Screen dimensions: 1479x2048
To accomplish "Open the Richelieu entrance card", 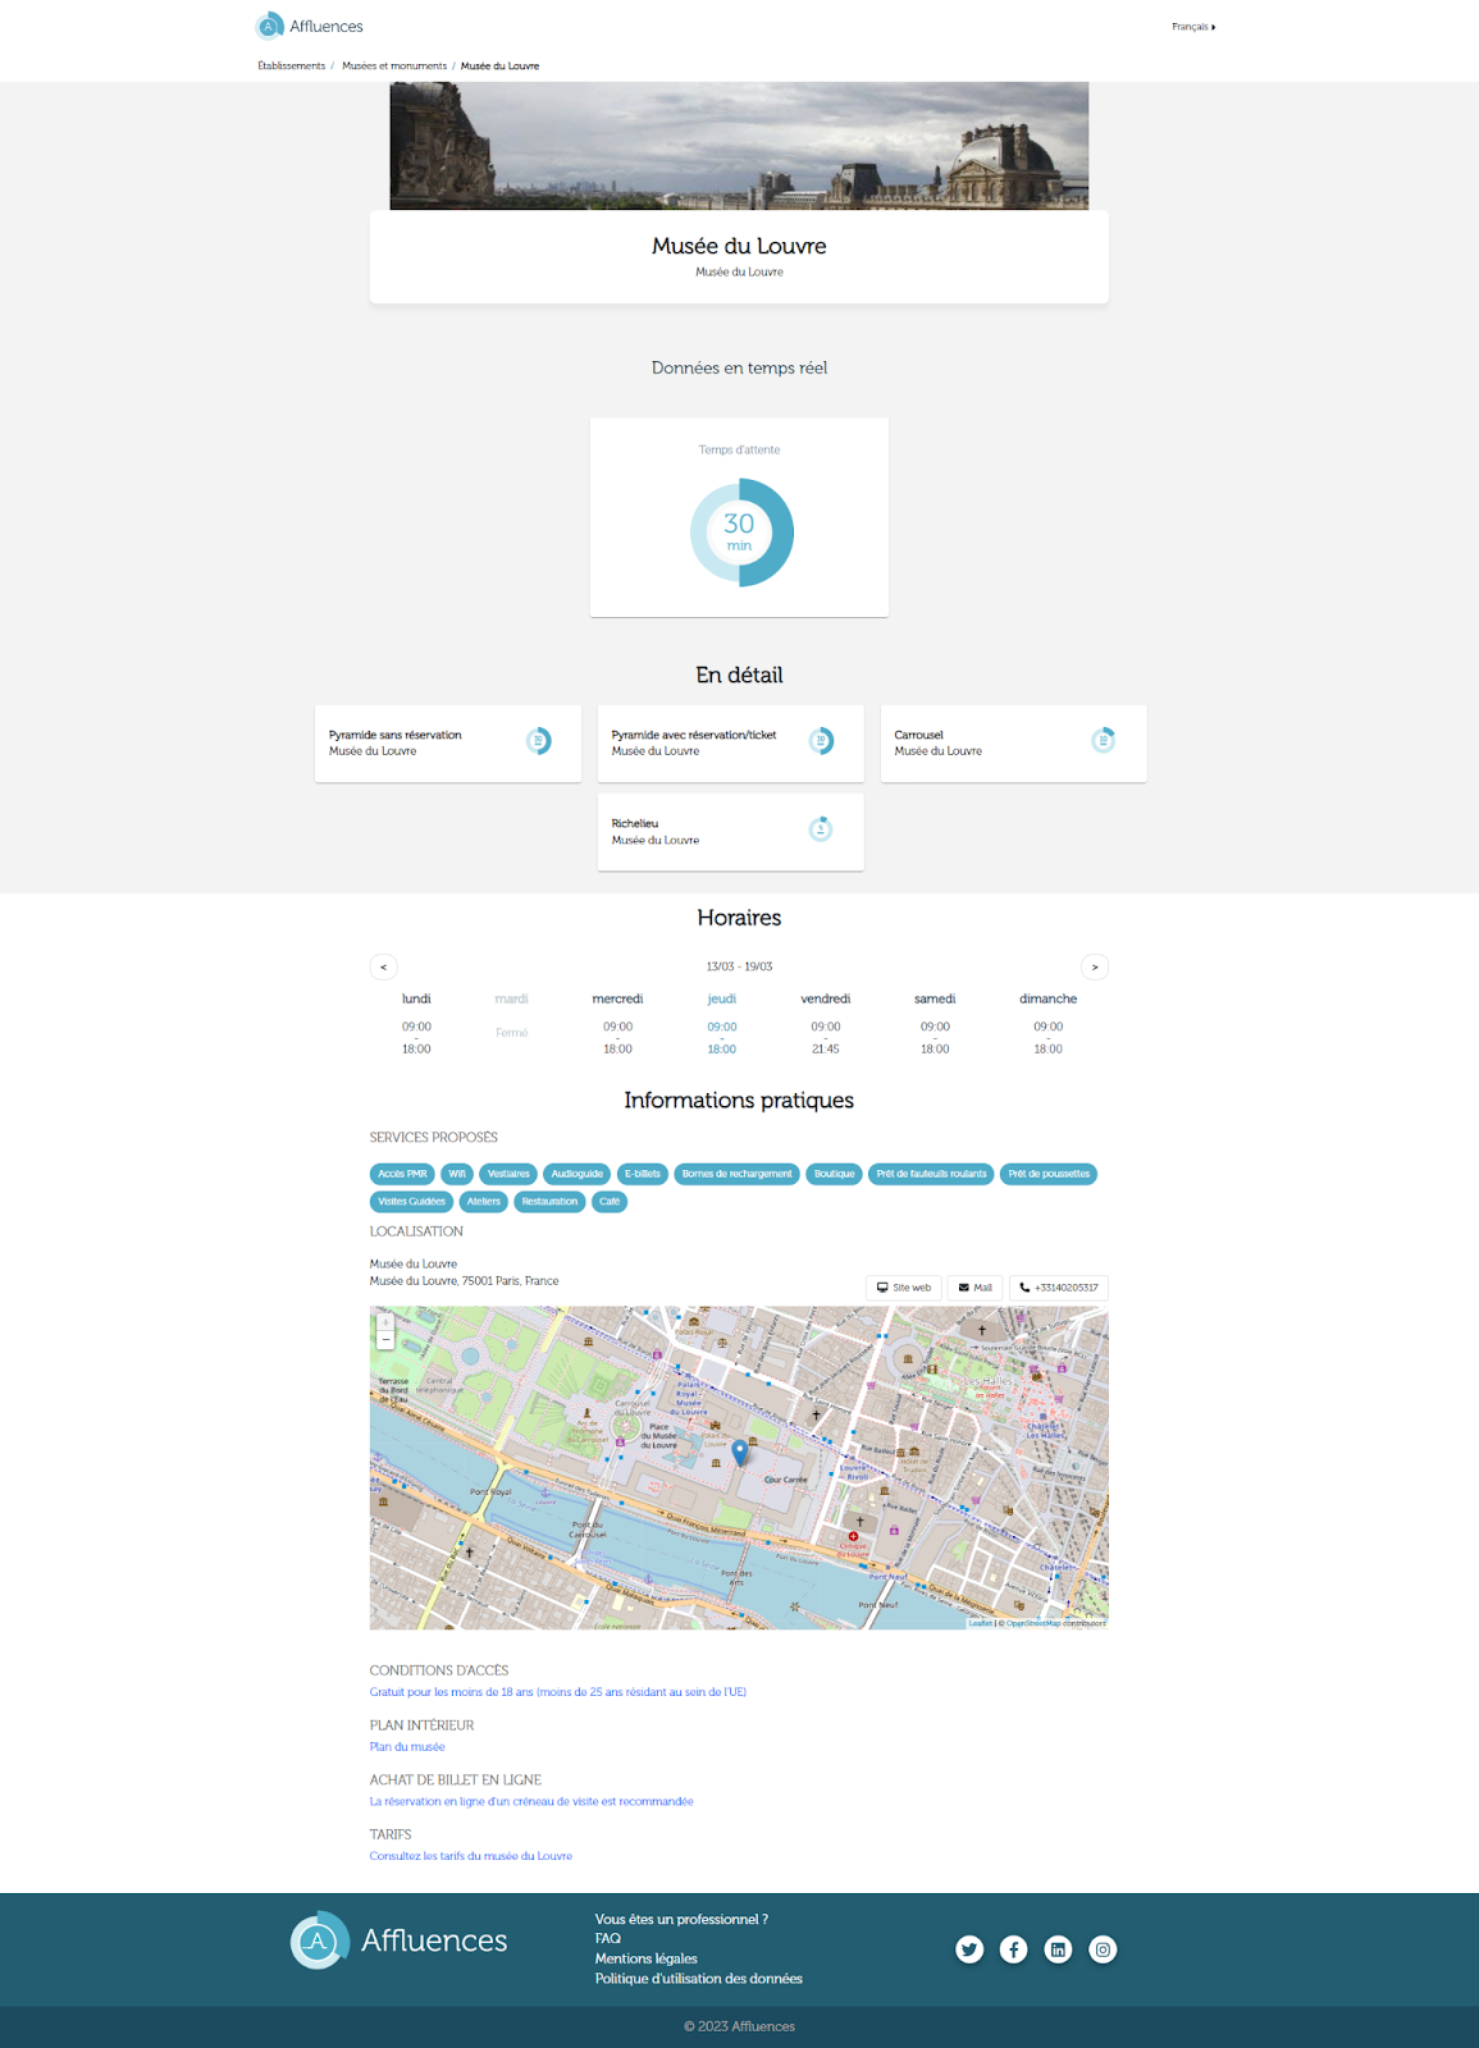I will 731,832.
